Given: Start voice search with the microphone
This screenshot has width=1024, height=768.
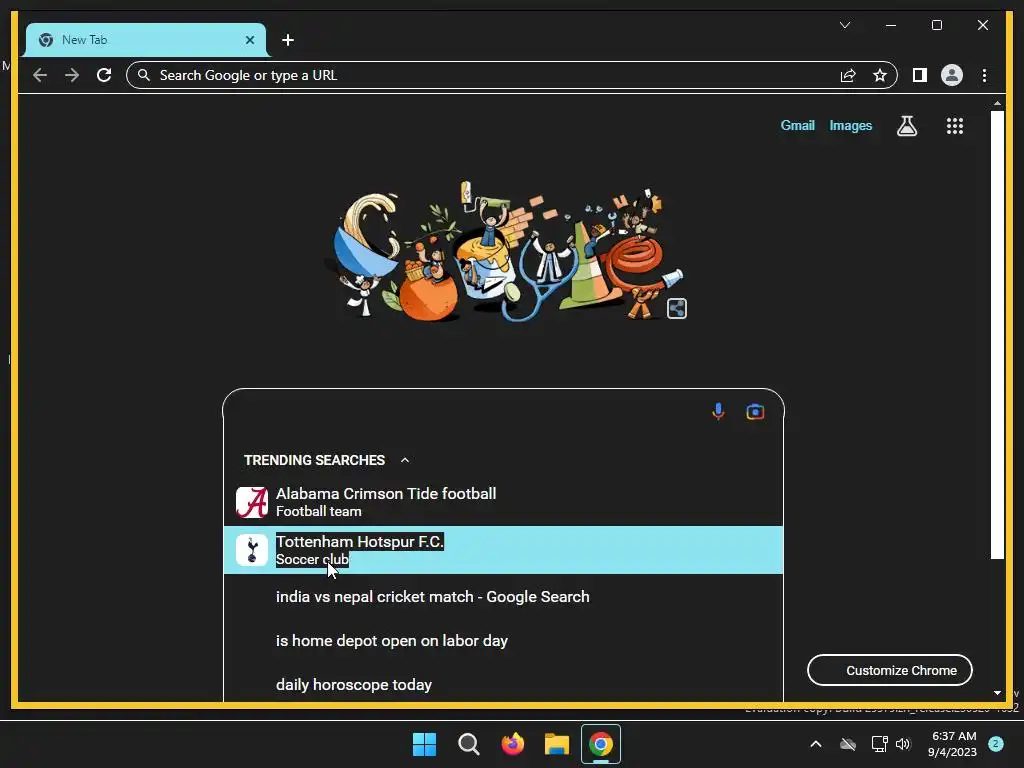Looking at the screenshot, I should (x=718, y=411).
